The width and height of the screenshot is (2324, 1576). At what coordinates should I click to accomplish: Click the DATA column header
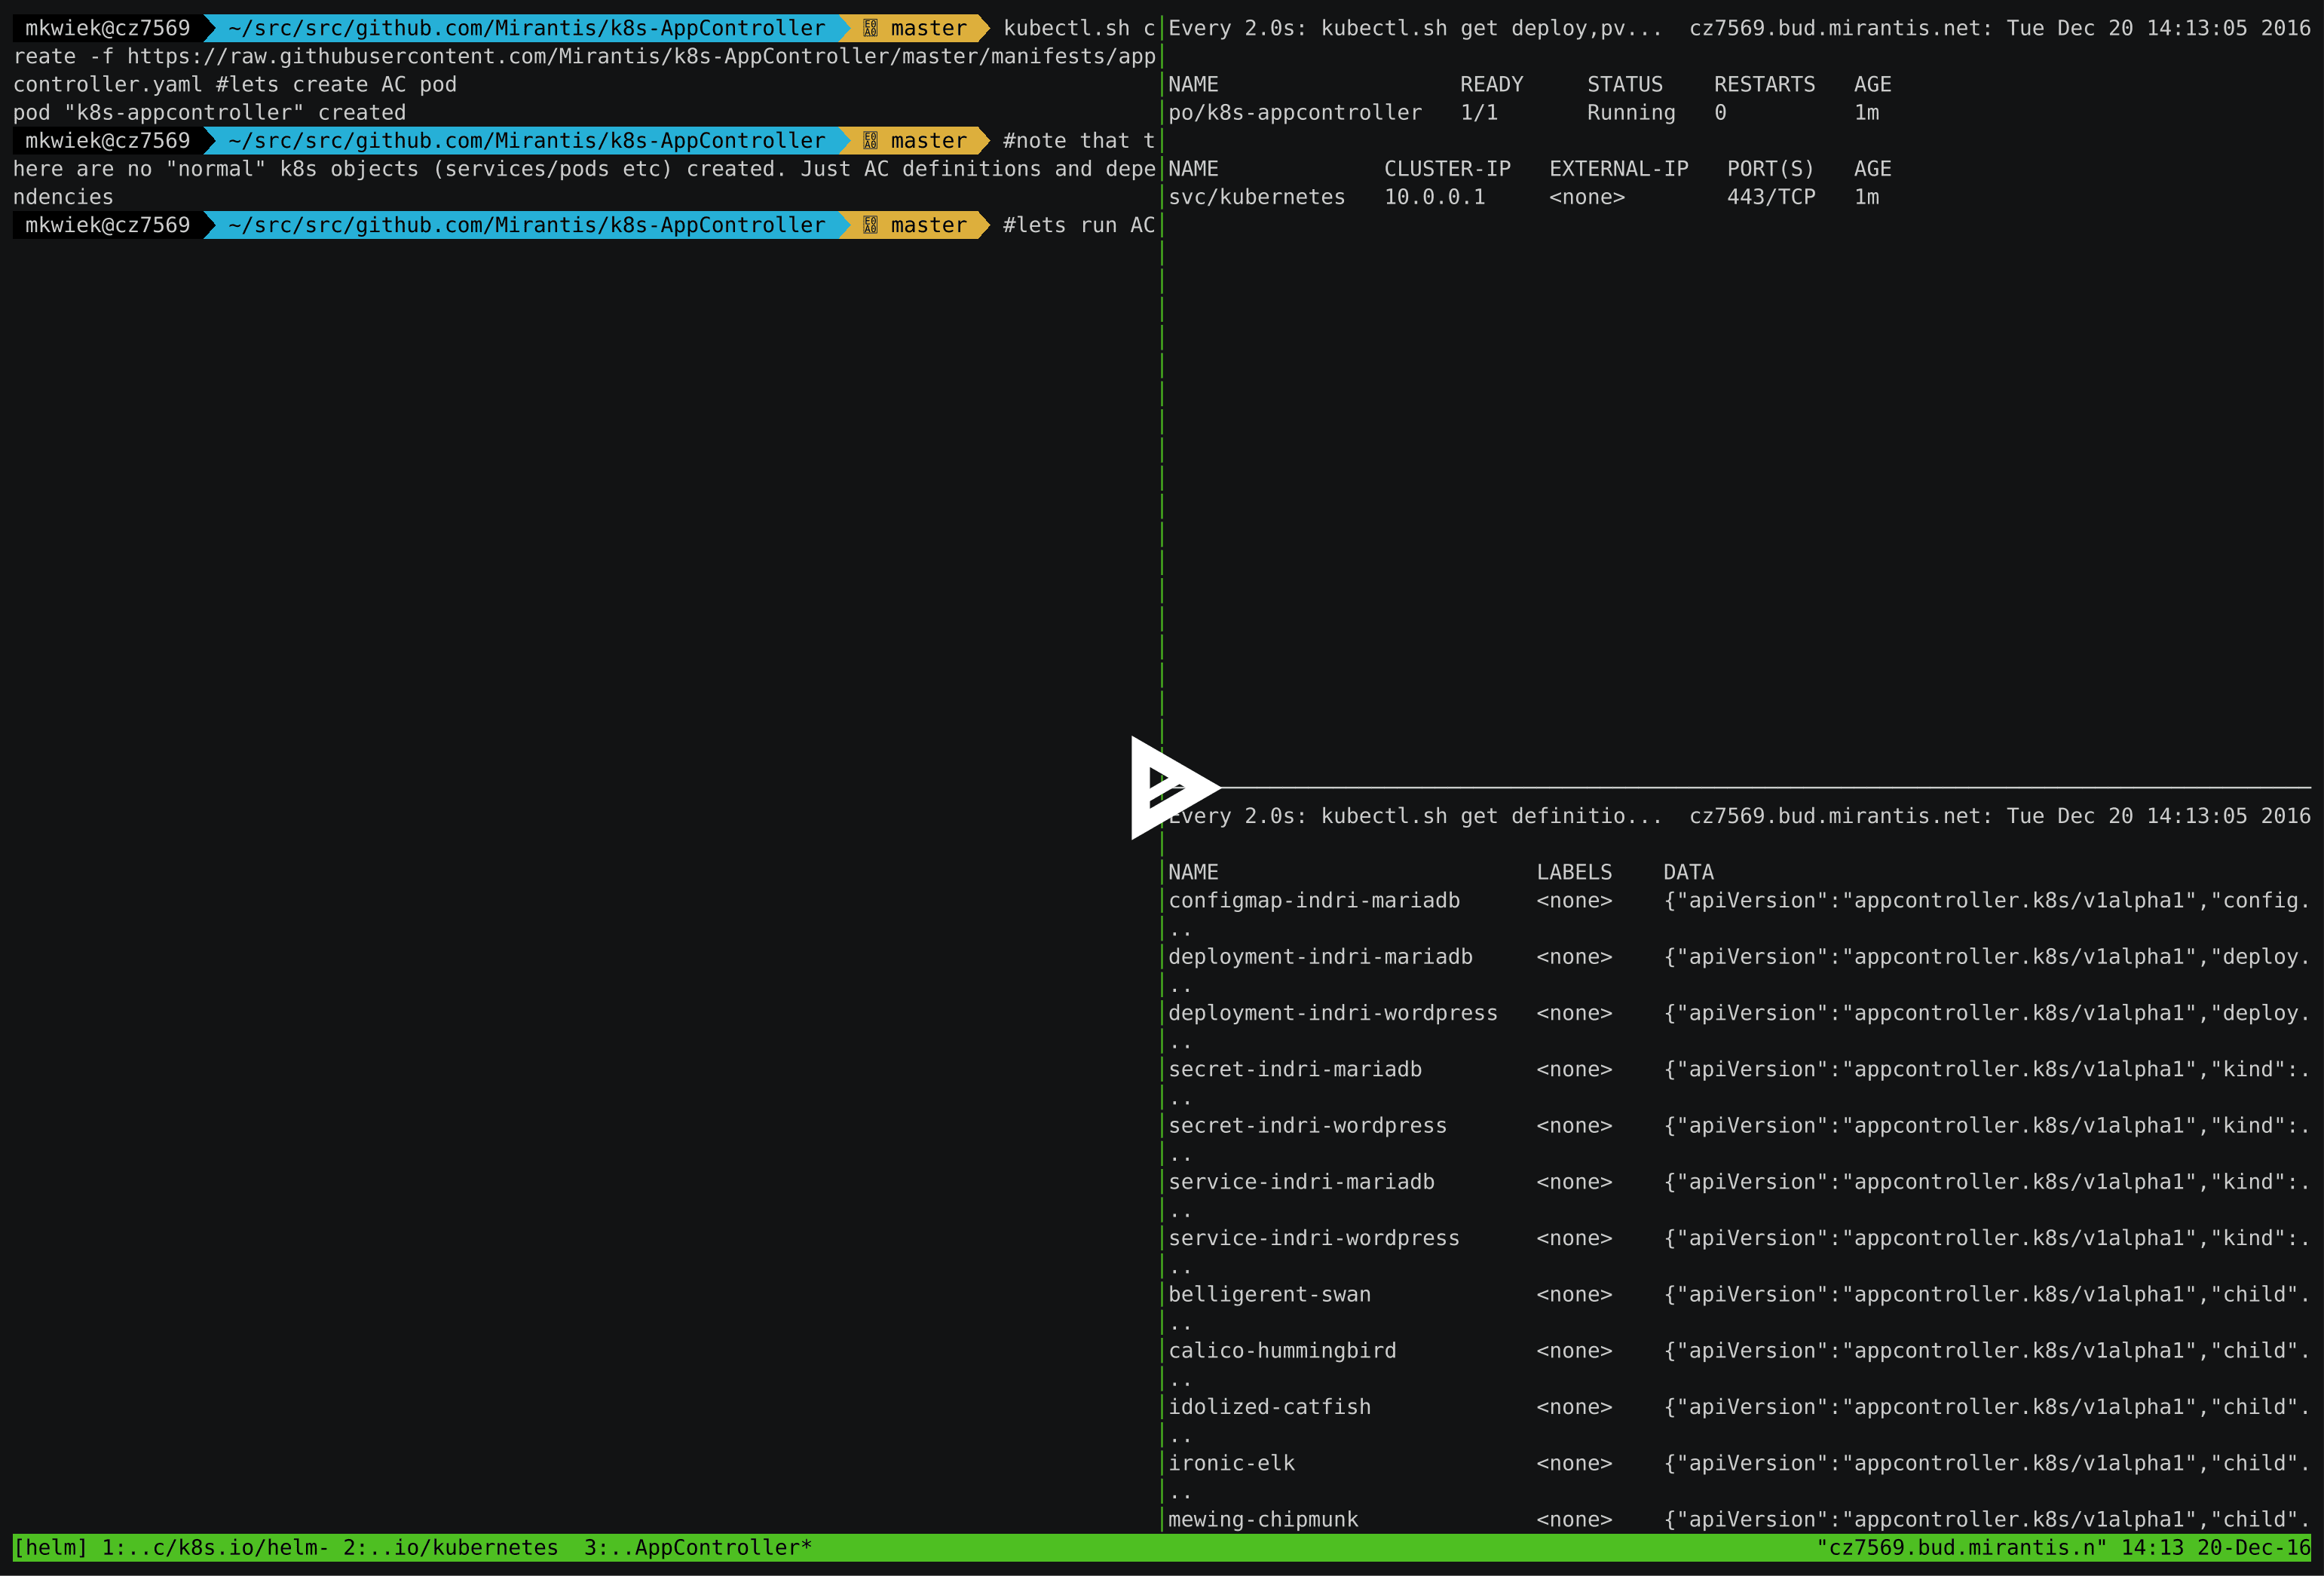tap(1688, 872)
